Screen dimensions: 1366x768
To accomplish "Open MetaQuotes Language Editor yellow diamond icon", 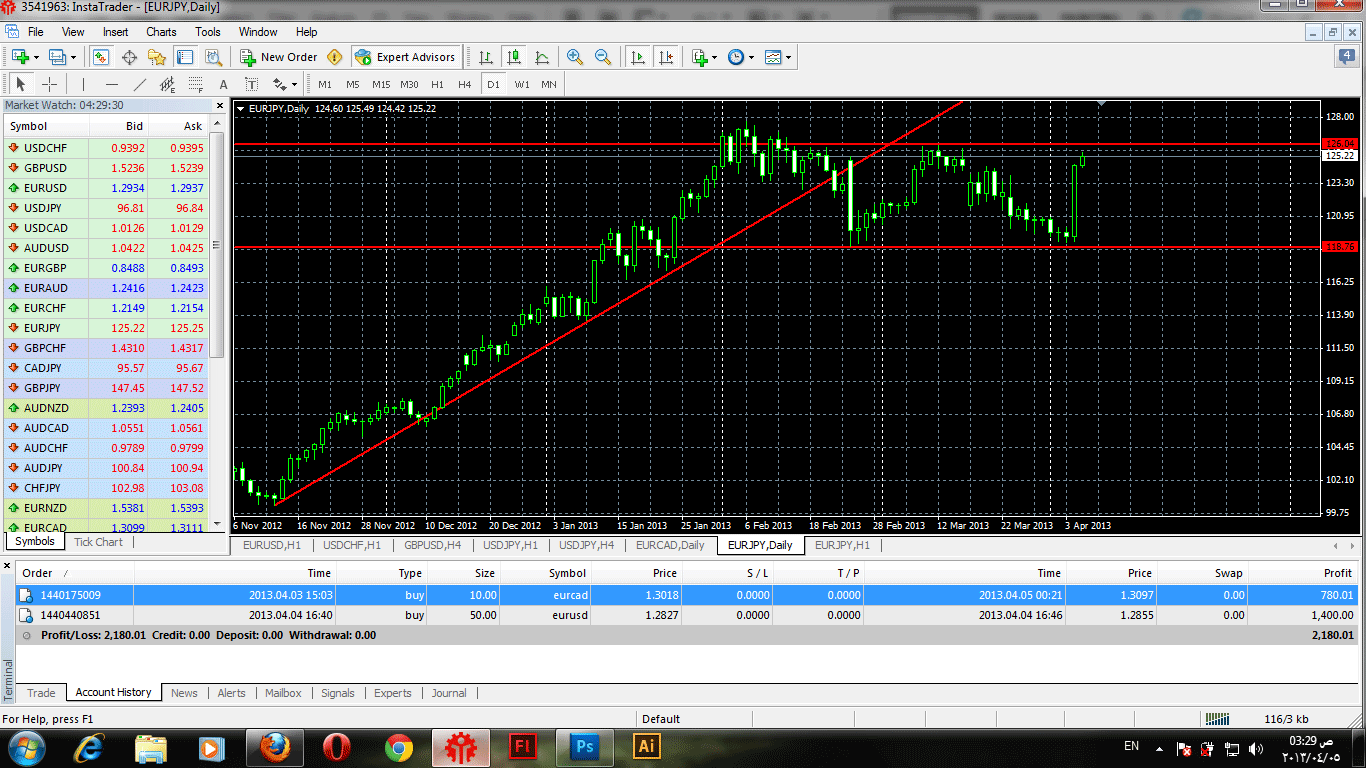I will 335,57.
